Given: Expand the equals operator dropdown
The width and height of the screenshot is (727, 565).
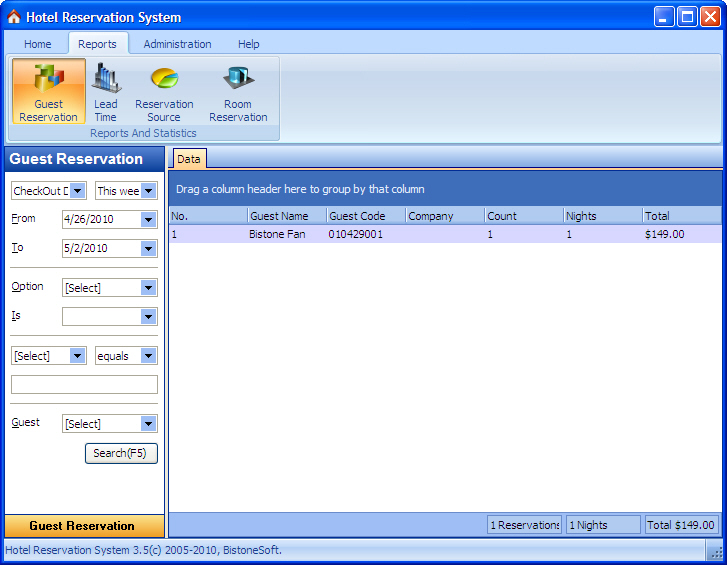Looking at the screenshot, I should point(148,356).
